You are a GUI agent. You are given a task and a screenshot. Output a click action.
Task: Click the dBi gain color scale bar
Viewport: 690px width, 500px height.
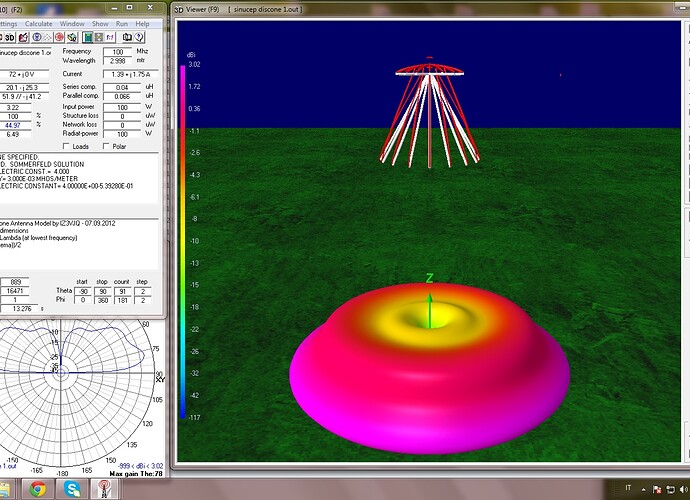182,240
